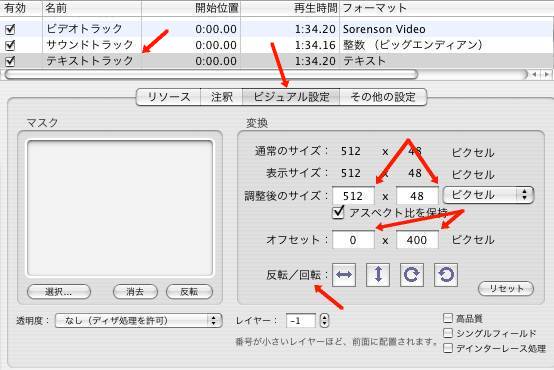The width and height of the screenshot is (554, 370).
Task: Uncheck the ビデオトラック enabled checkbox
Action: pos(10,29)
